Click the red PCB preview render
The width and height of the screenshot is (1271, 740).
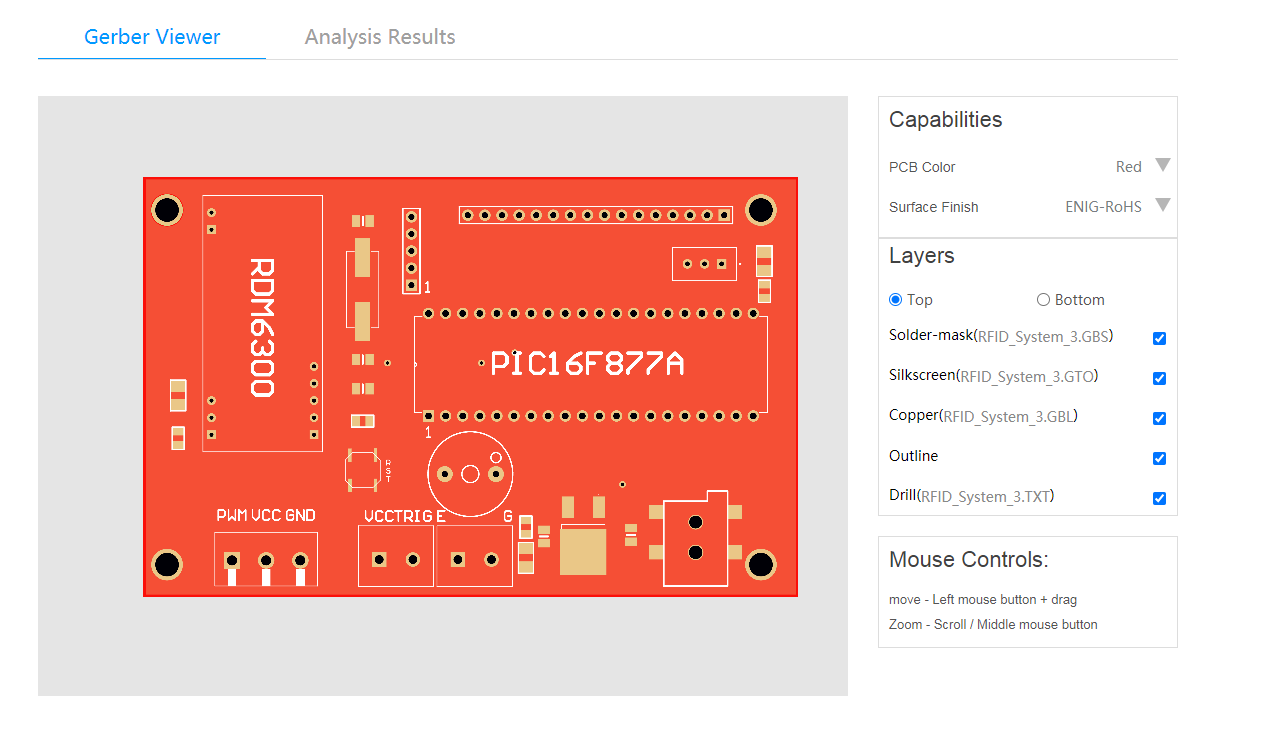[x=470, y=387]
